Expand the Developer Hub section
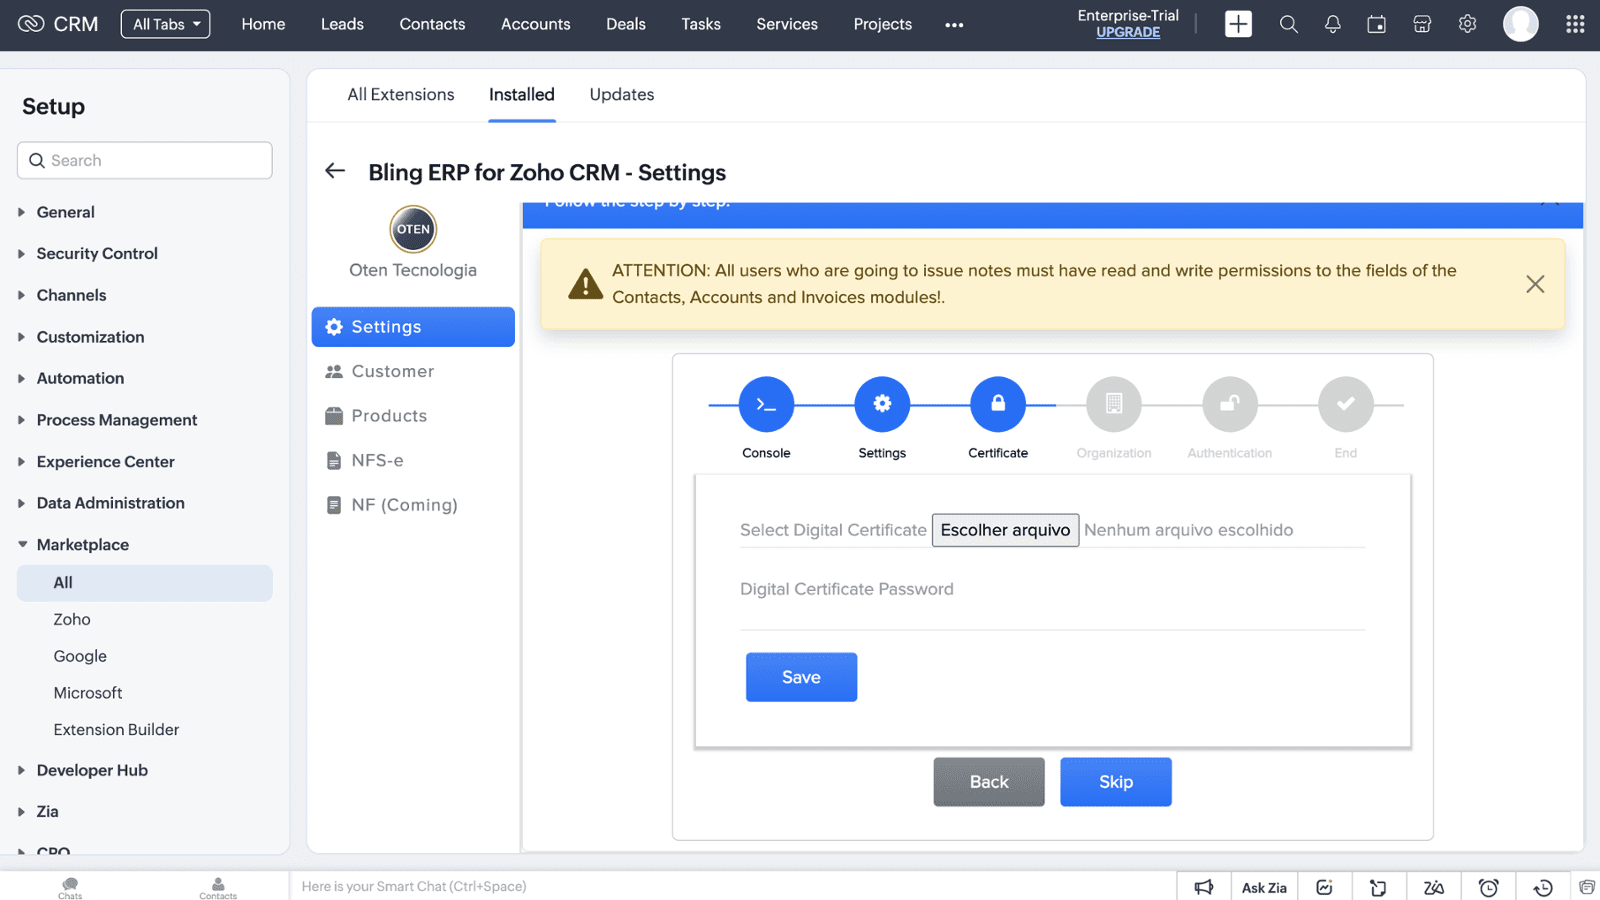The width and height of the screenshot is (1600, 900). (91, 770)
